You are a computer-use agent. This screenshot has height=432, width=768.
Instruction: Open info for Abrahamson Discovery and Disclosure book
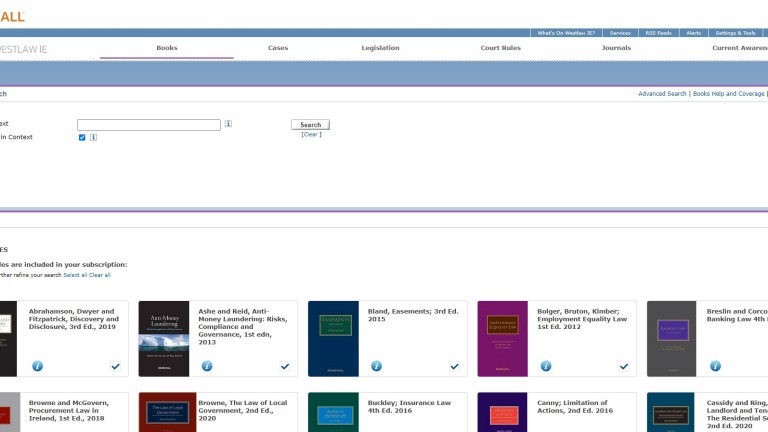pos(38,366)
